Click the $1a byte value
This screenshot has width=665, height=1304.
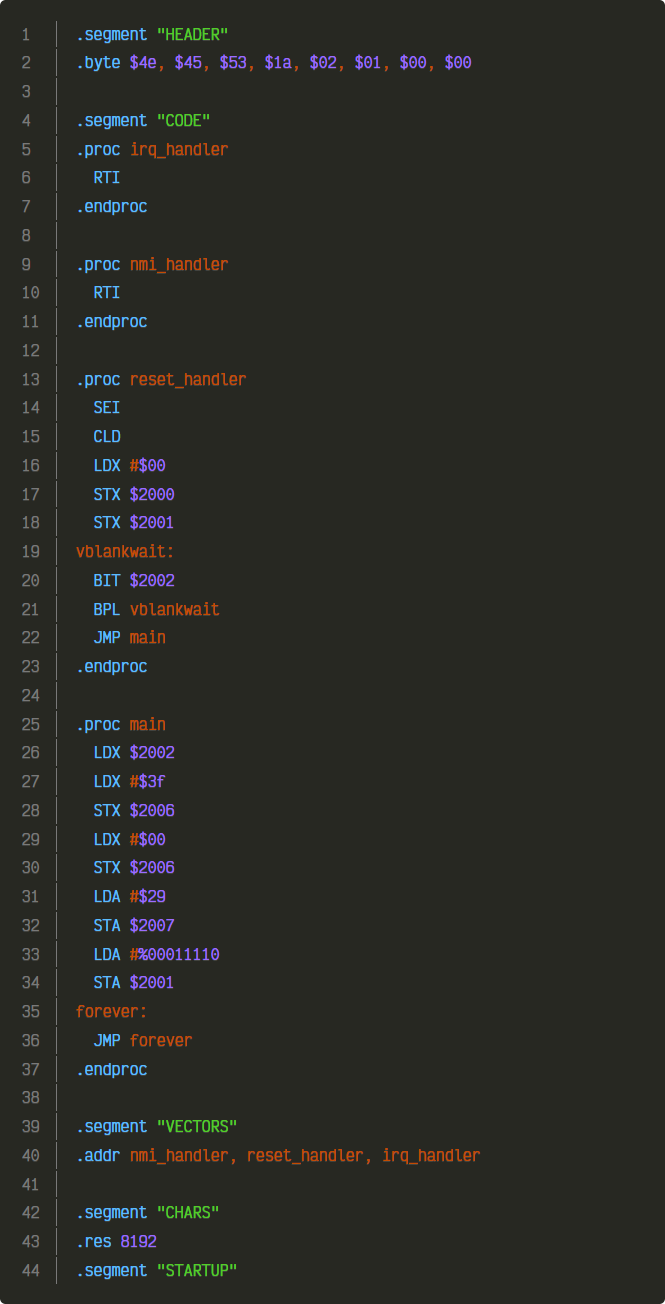(277, 63)
